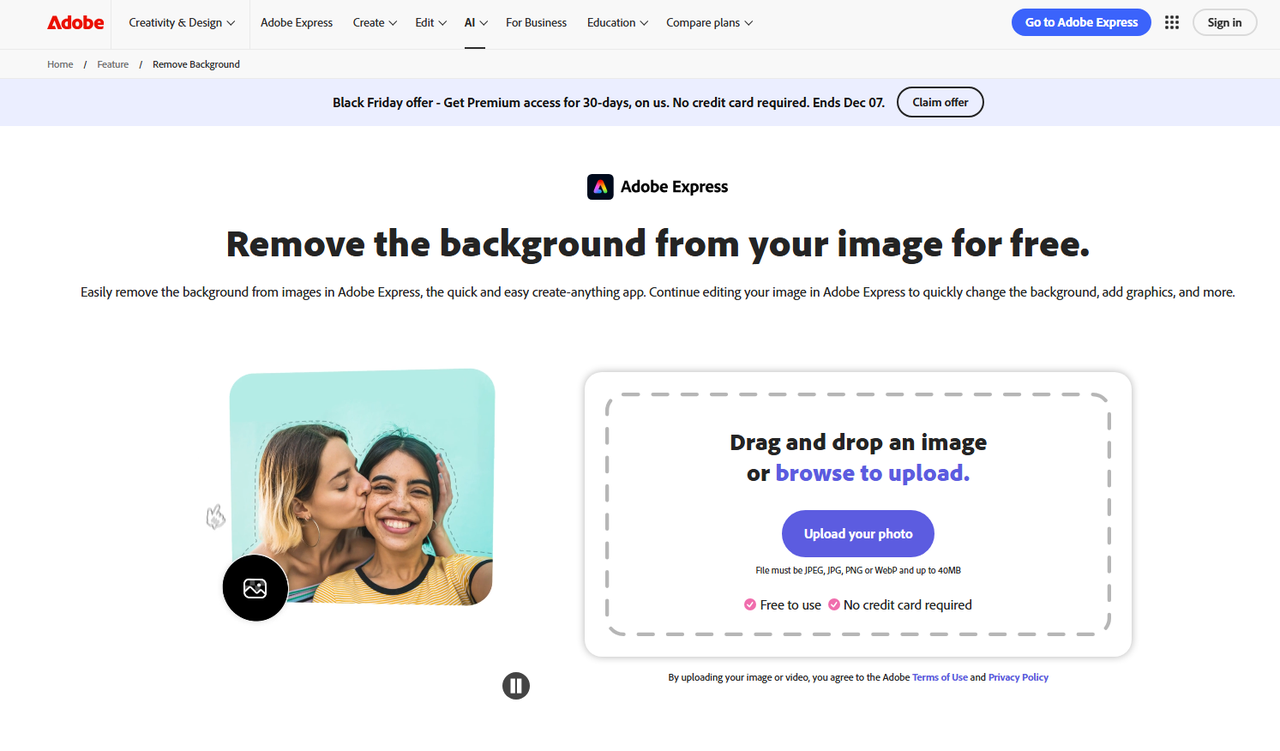Click the file format requirements text
Viewport: 1280px width, 751px height.
[x=858, y=571]
